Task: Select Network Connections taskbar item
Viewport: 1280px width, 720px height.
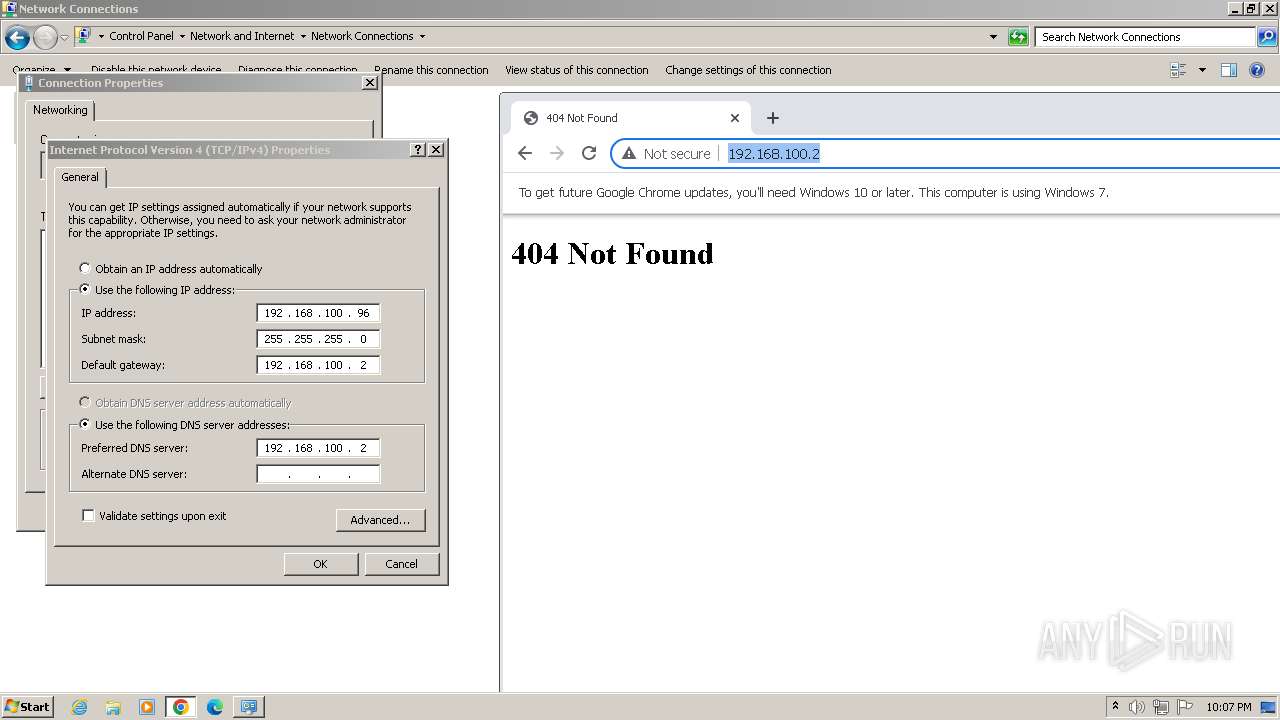Action: tap(249, 707)
